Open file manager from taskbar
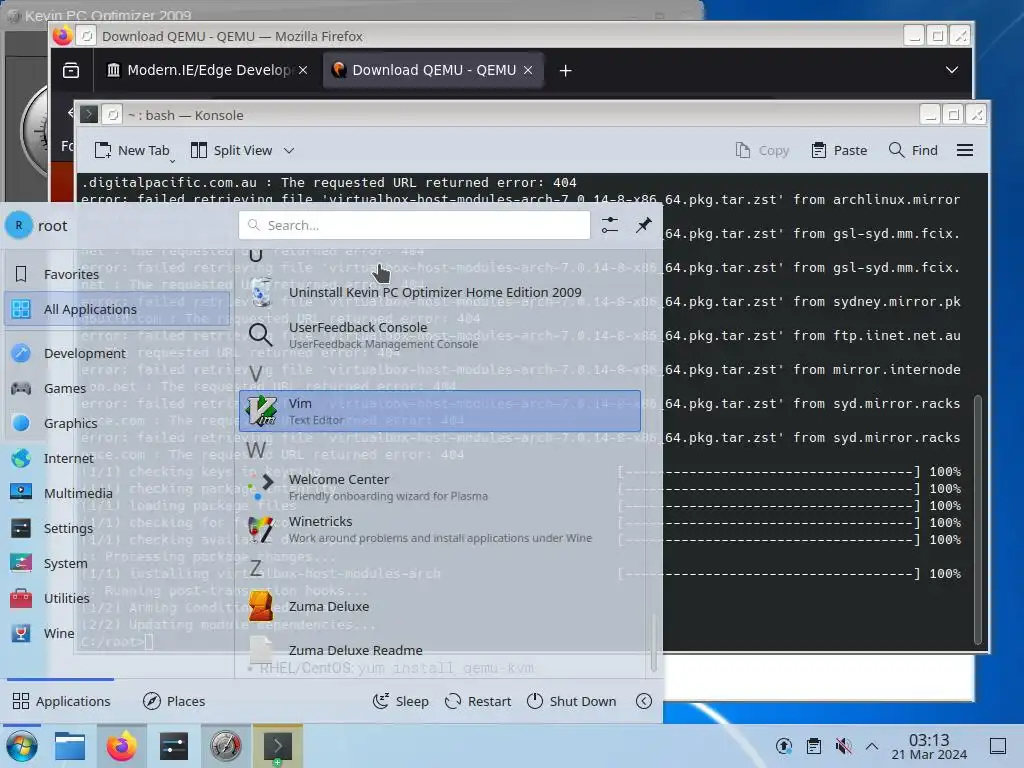The height and width of the screenshot is (768, 1024). 70,746
